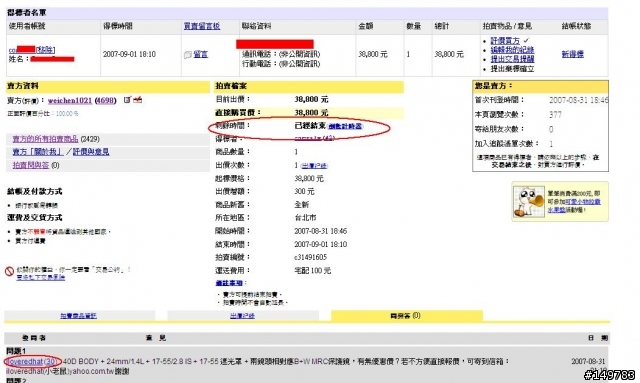Click positive rating percentage 100.00 %
Image resolution: width=640 pixels, height=383 pixels.
pos(67,114)
